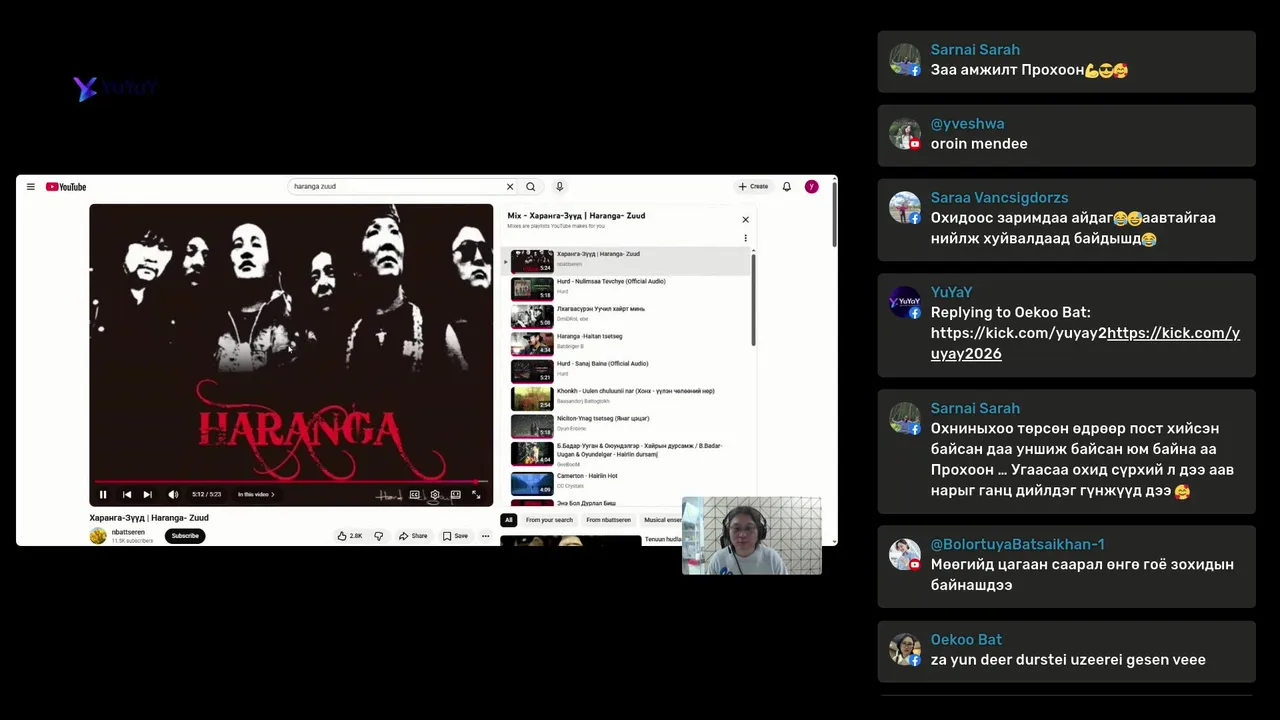Click the video title 'Харанга-Зүүд | Haranga- Zuud'
Image resolution: width=1280 pixels, height=720 pixels.
pyautogui.click(x=149, y=518)
